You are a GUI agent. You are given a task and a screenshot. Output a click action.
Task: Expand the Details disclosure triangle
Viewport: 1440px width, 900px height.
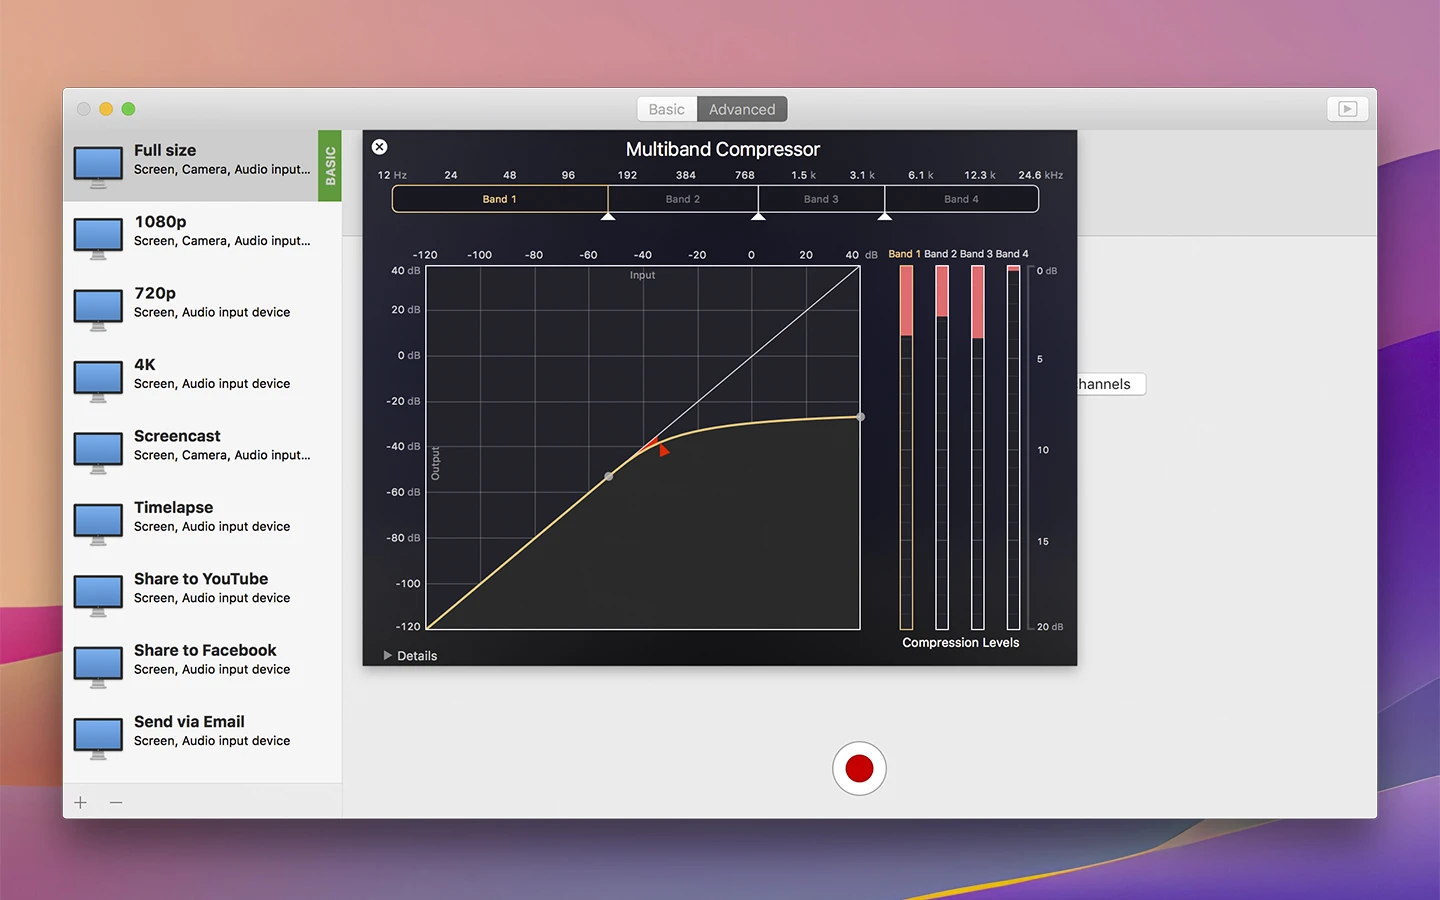[388, 656]
